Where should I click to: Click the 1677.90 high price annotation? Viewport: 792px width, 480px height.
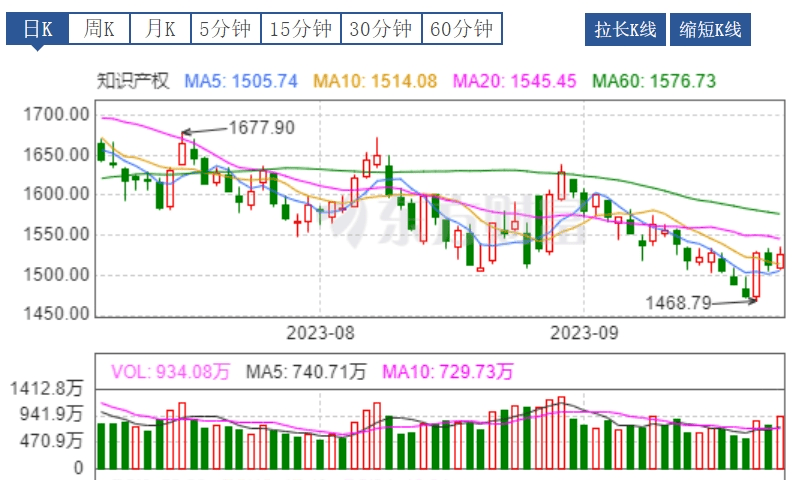[262, 127]
